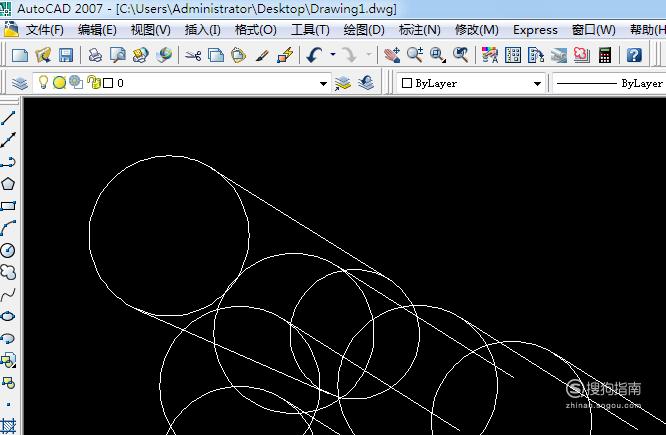This screenshot has width=666, height=435.
Task: Select the Revision Cloud tool
Action: point(8,272)
